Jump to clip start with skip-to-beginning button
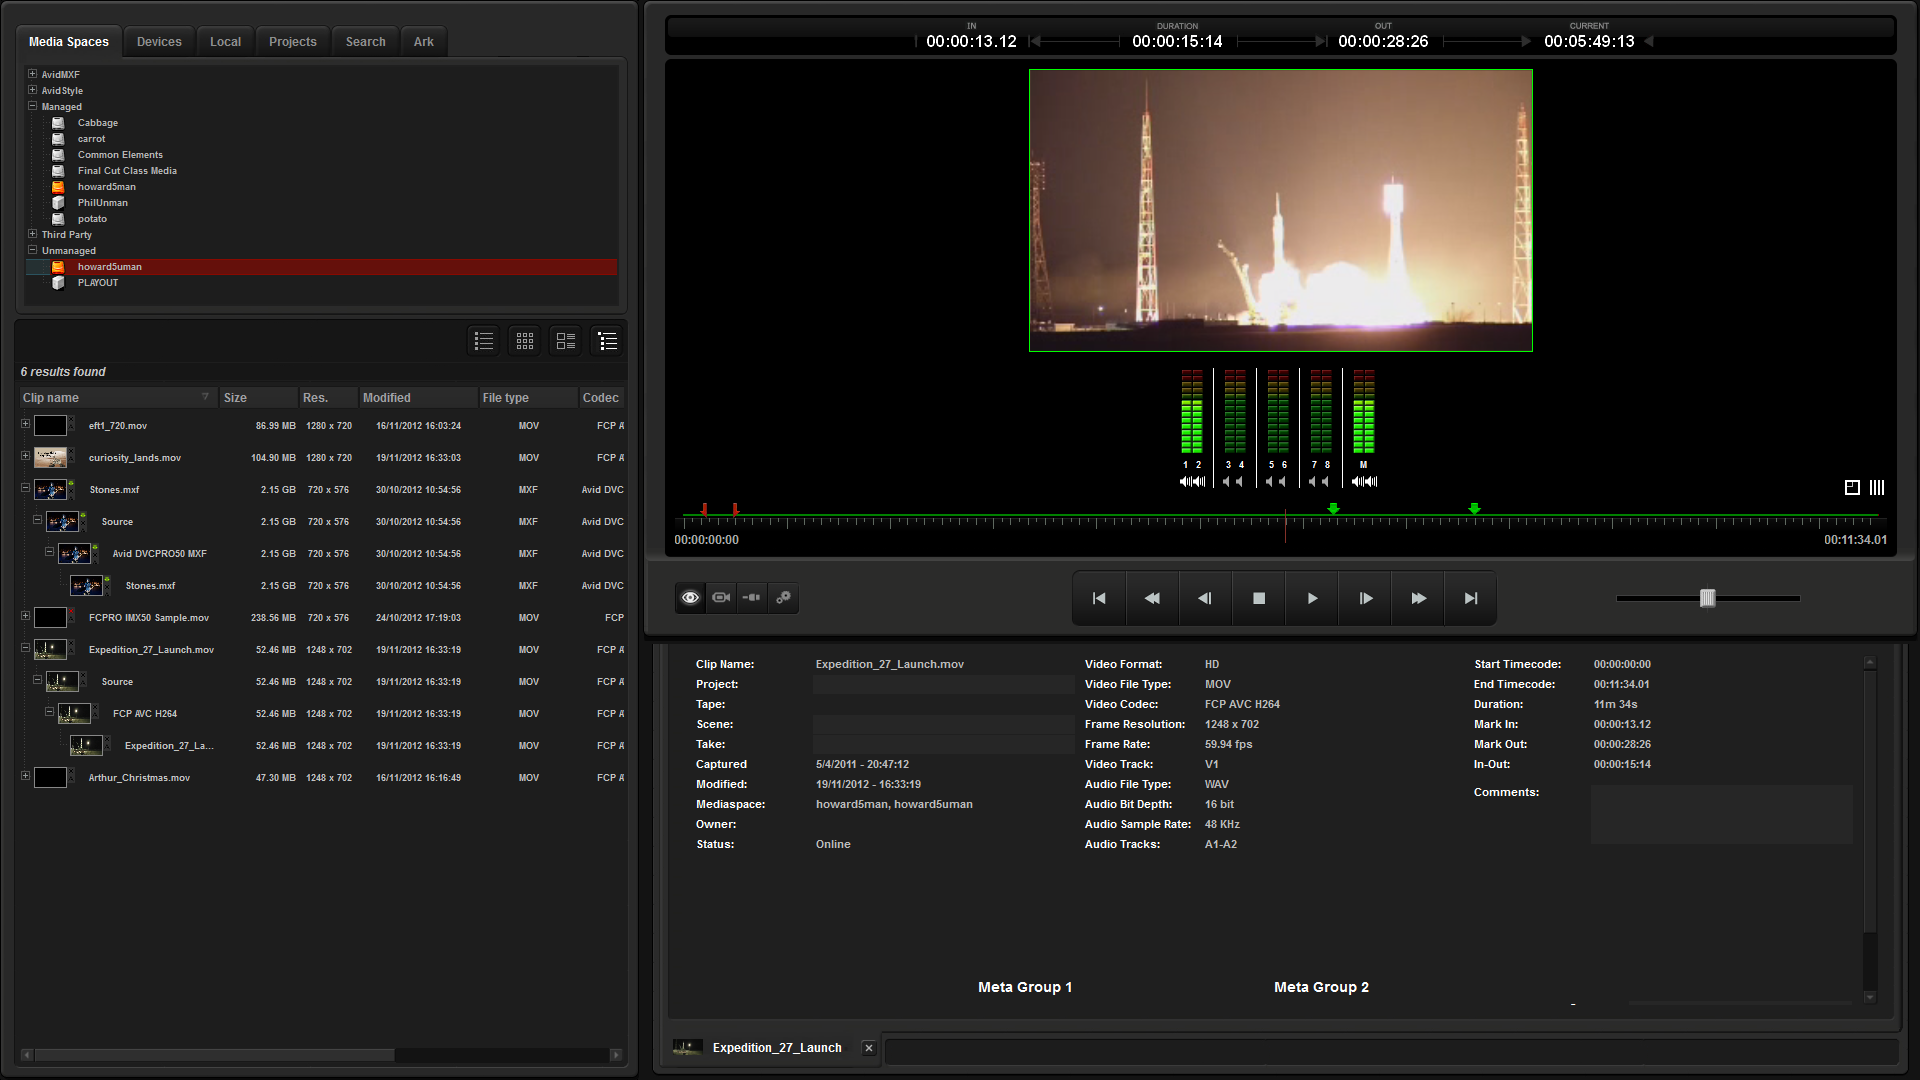 (1099, 598)
